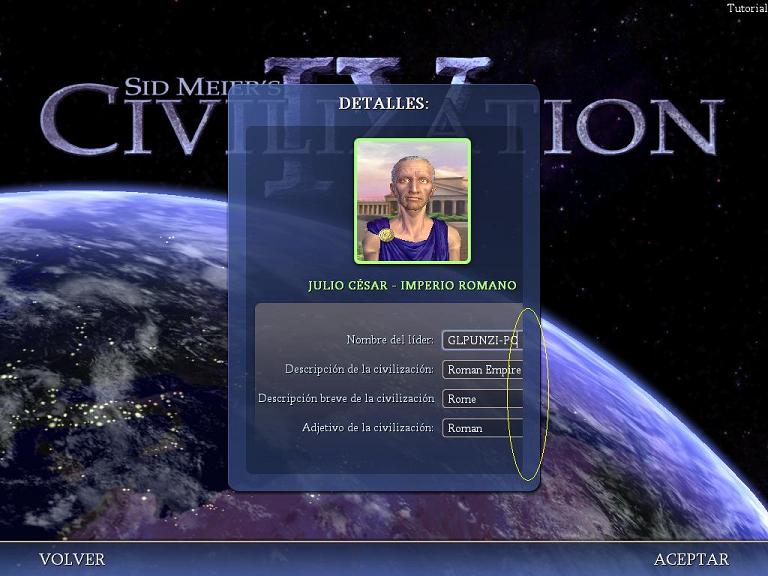Screen dimensions: 768x576
Task: Click the Nombre del líder label
Action: click(389, 340)
